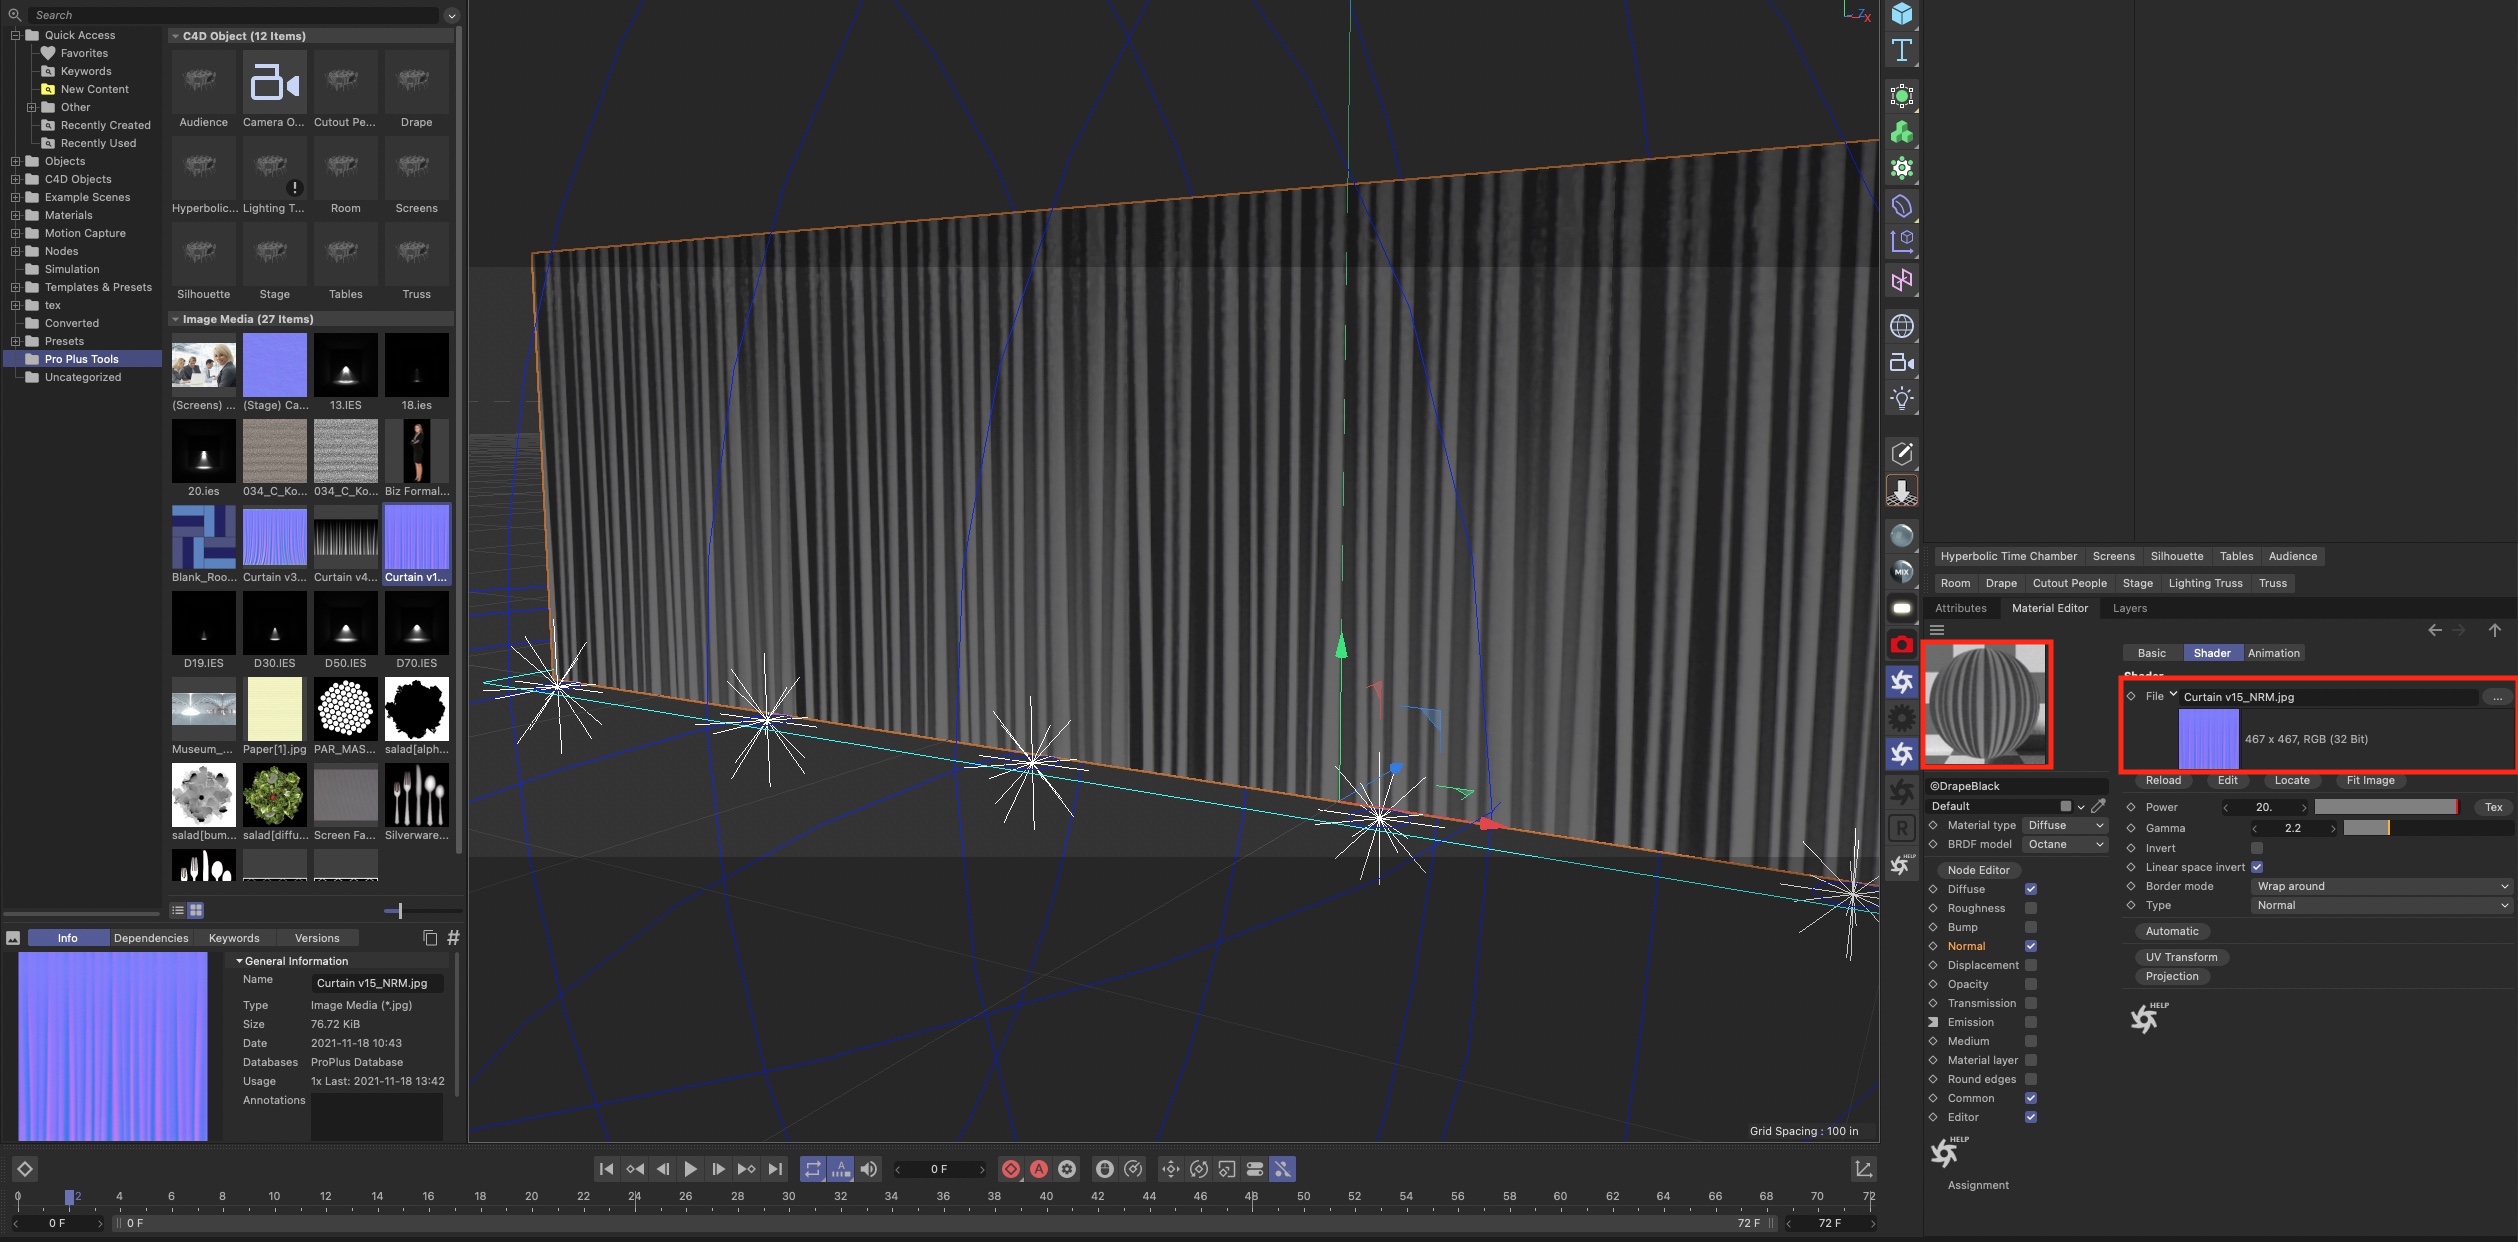The image size is (2518, 1242).
Task: Click the red render camera icon
Action: [x=1901, y=645]
